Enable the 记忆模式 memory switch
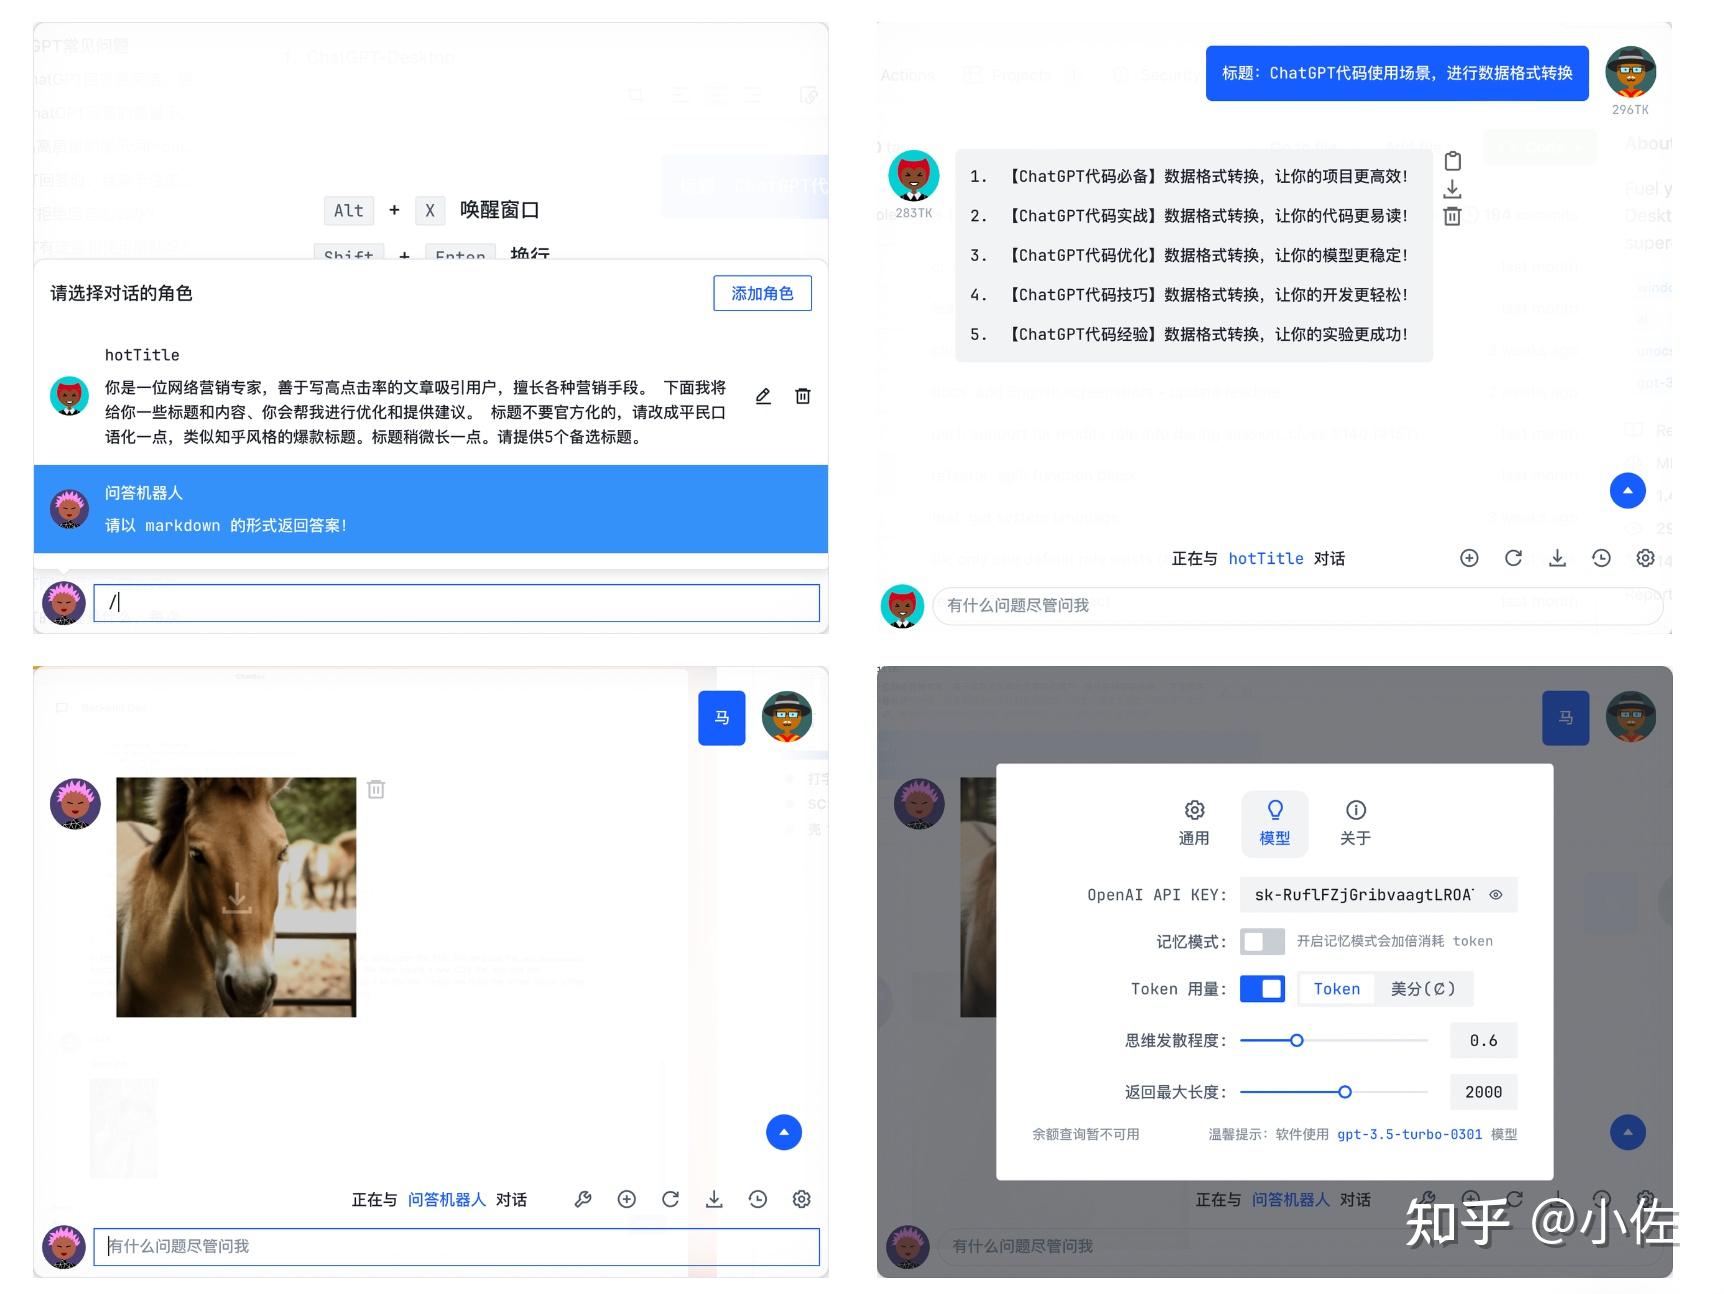Image resolution: width=1724 pixels, height=1294 pixels. click(1262, 941)
